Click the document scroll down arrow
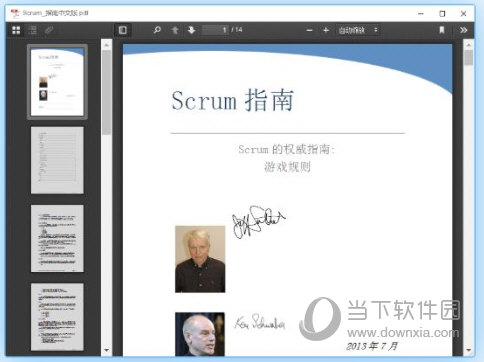 click(468, 350)
